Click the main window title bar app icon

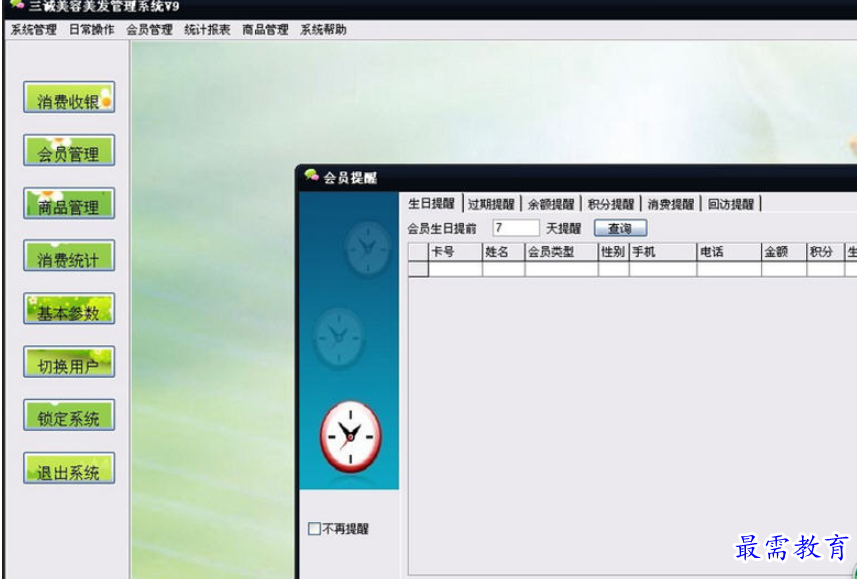tap(17, 5)
